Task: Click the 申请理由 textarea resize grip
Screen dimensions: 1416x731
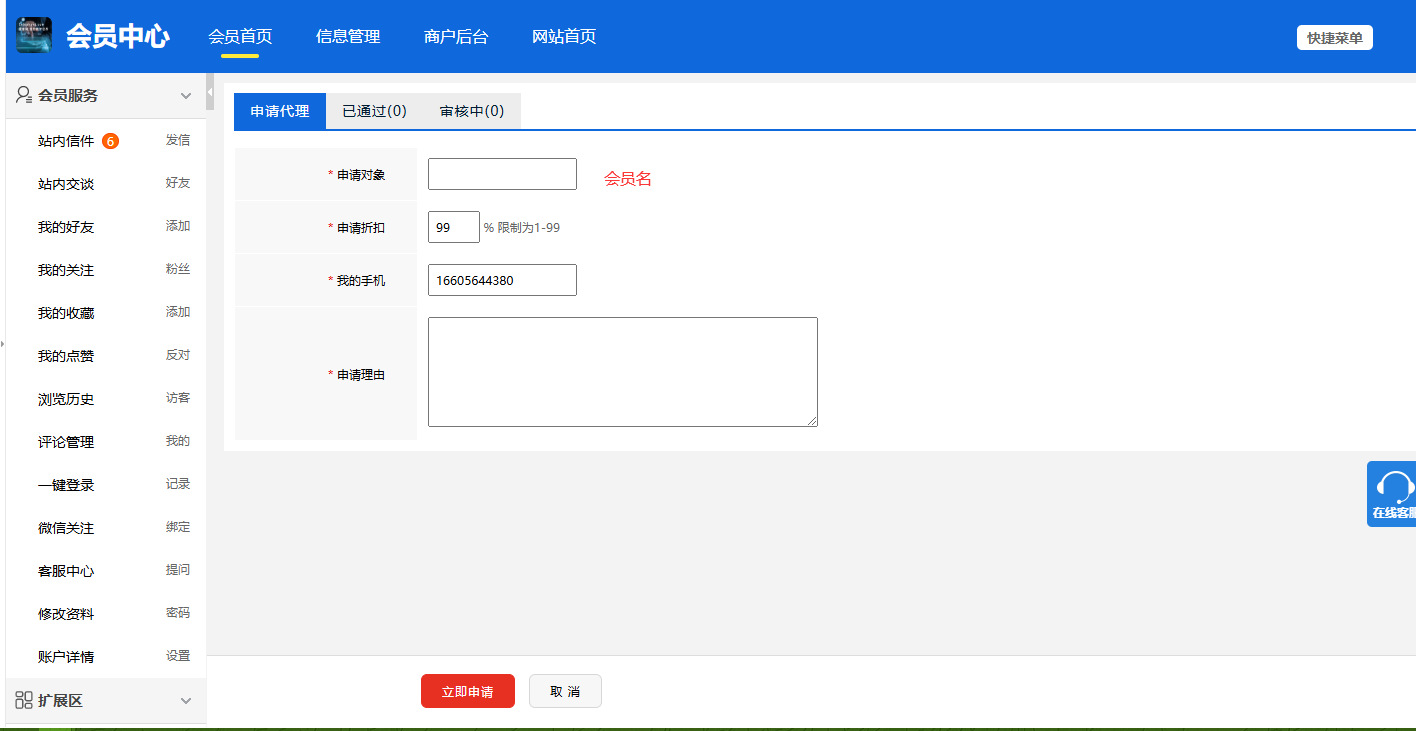Action: tap(812, 421)
